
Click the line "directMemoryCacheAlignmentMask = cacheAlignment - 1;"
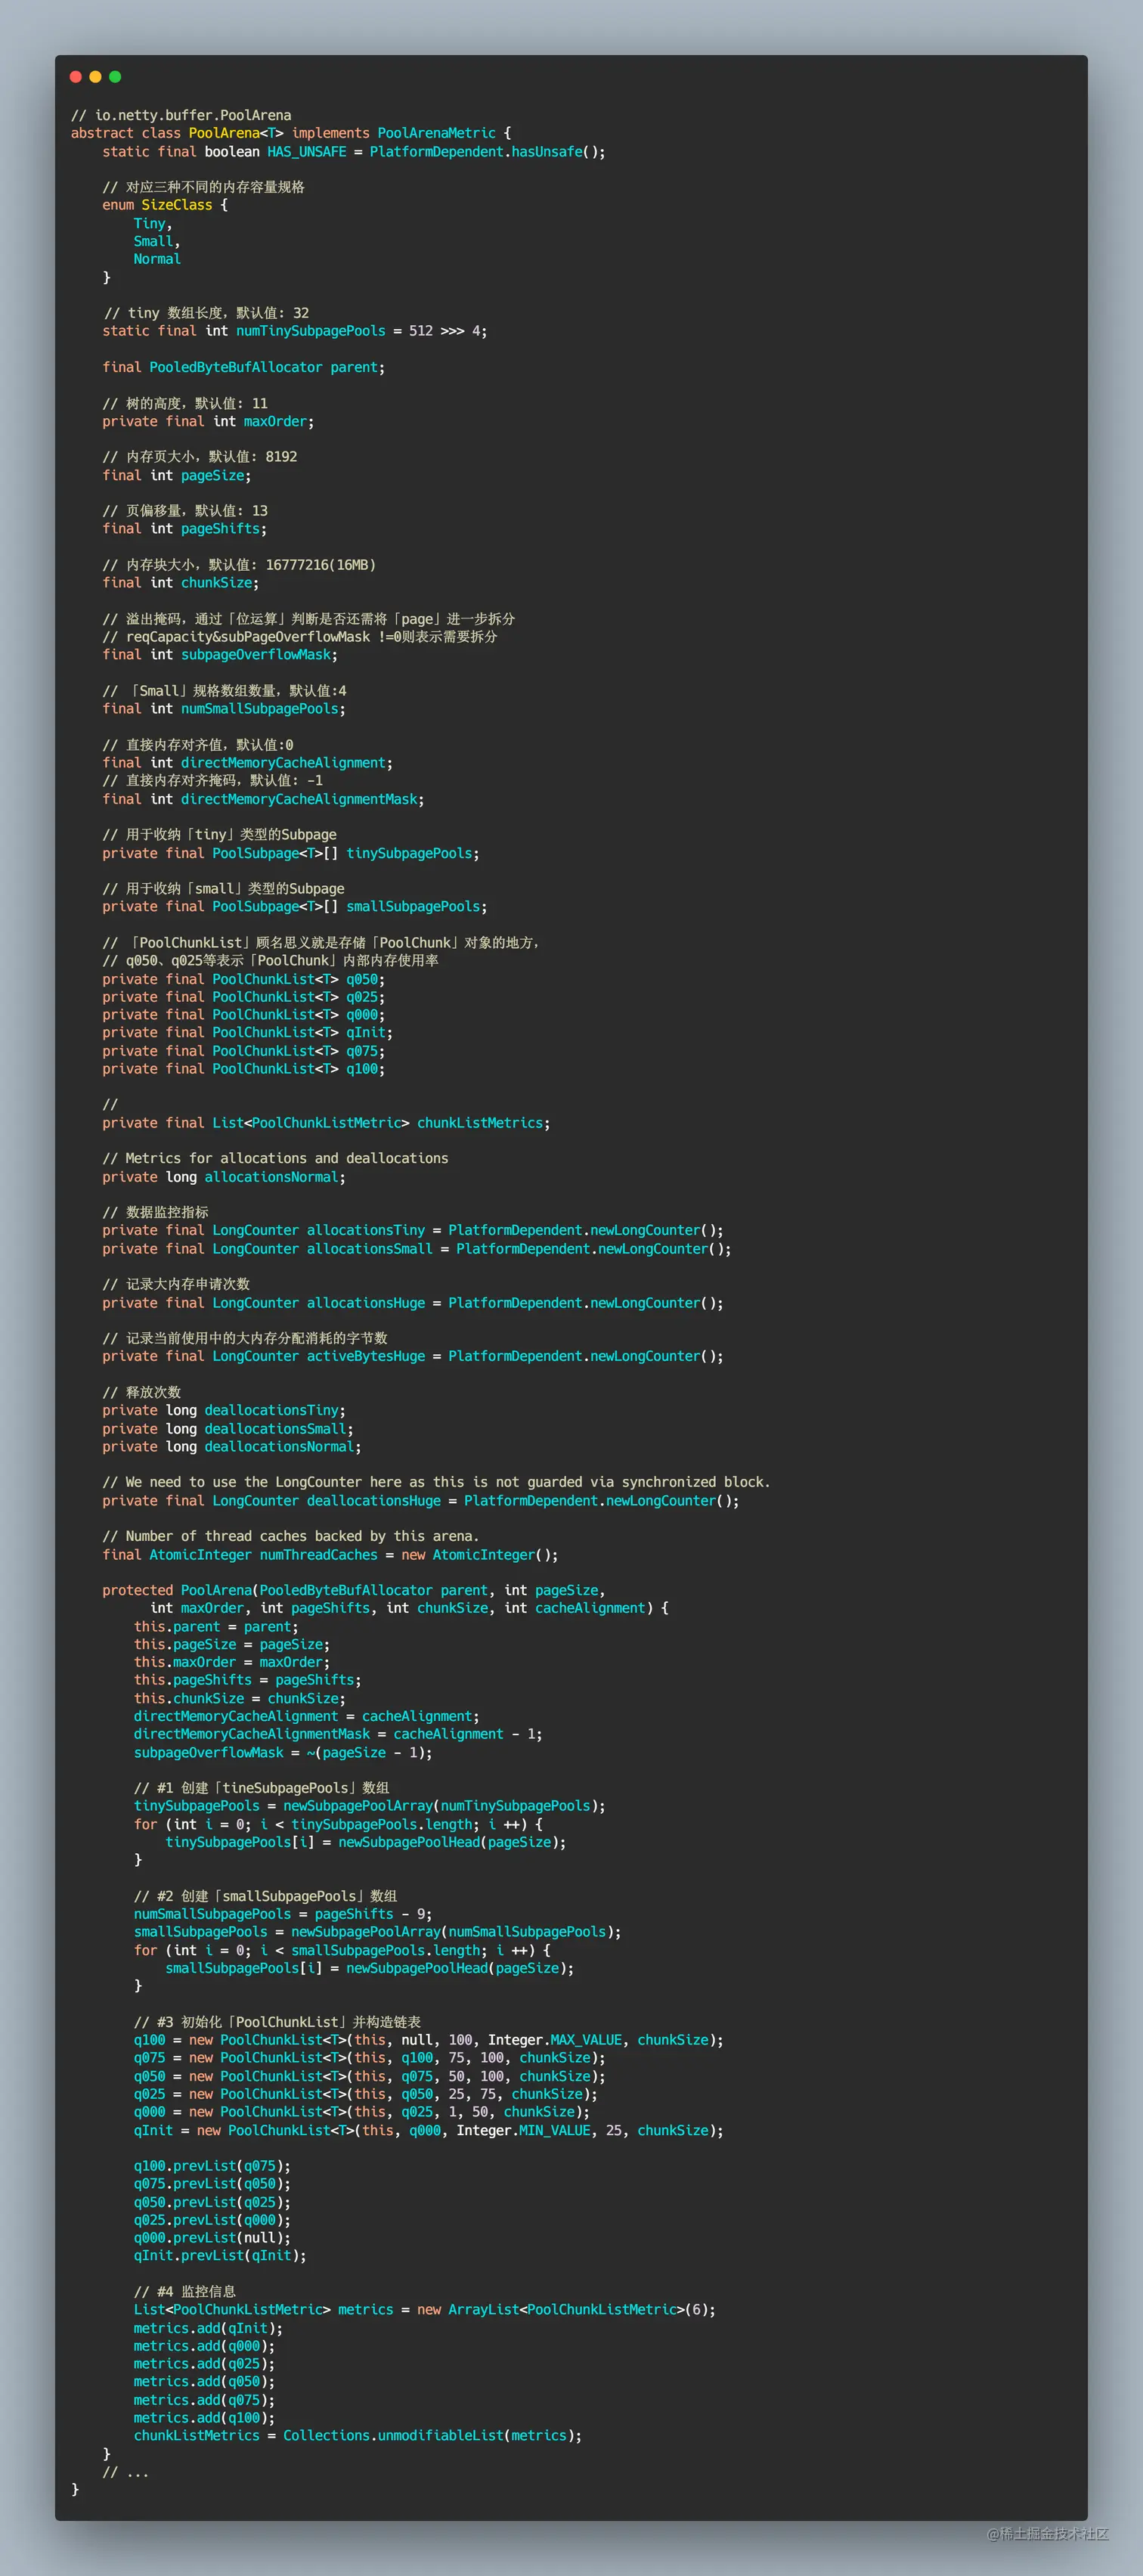pyautogui.click(x=338, y=1734)
